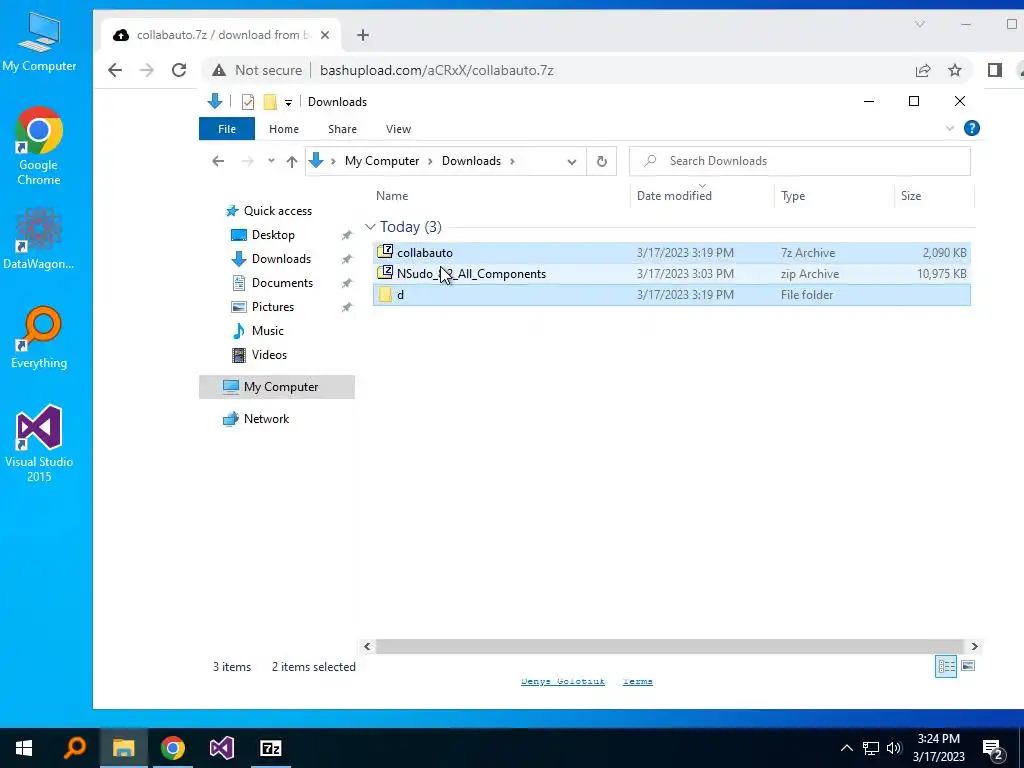The image size is (1024, 768).
Task: Expand the chevron after Downloads in path
Action: tap(512, 161)
